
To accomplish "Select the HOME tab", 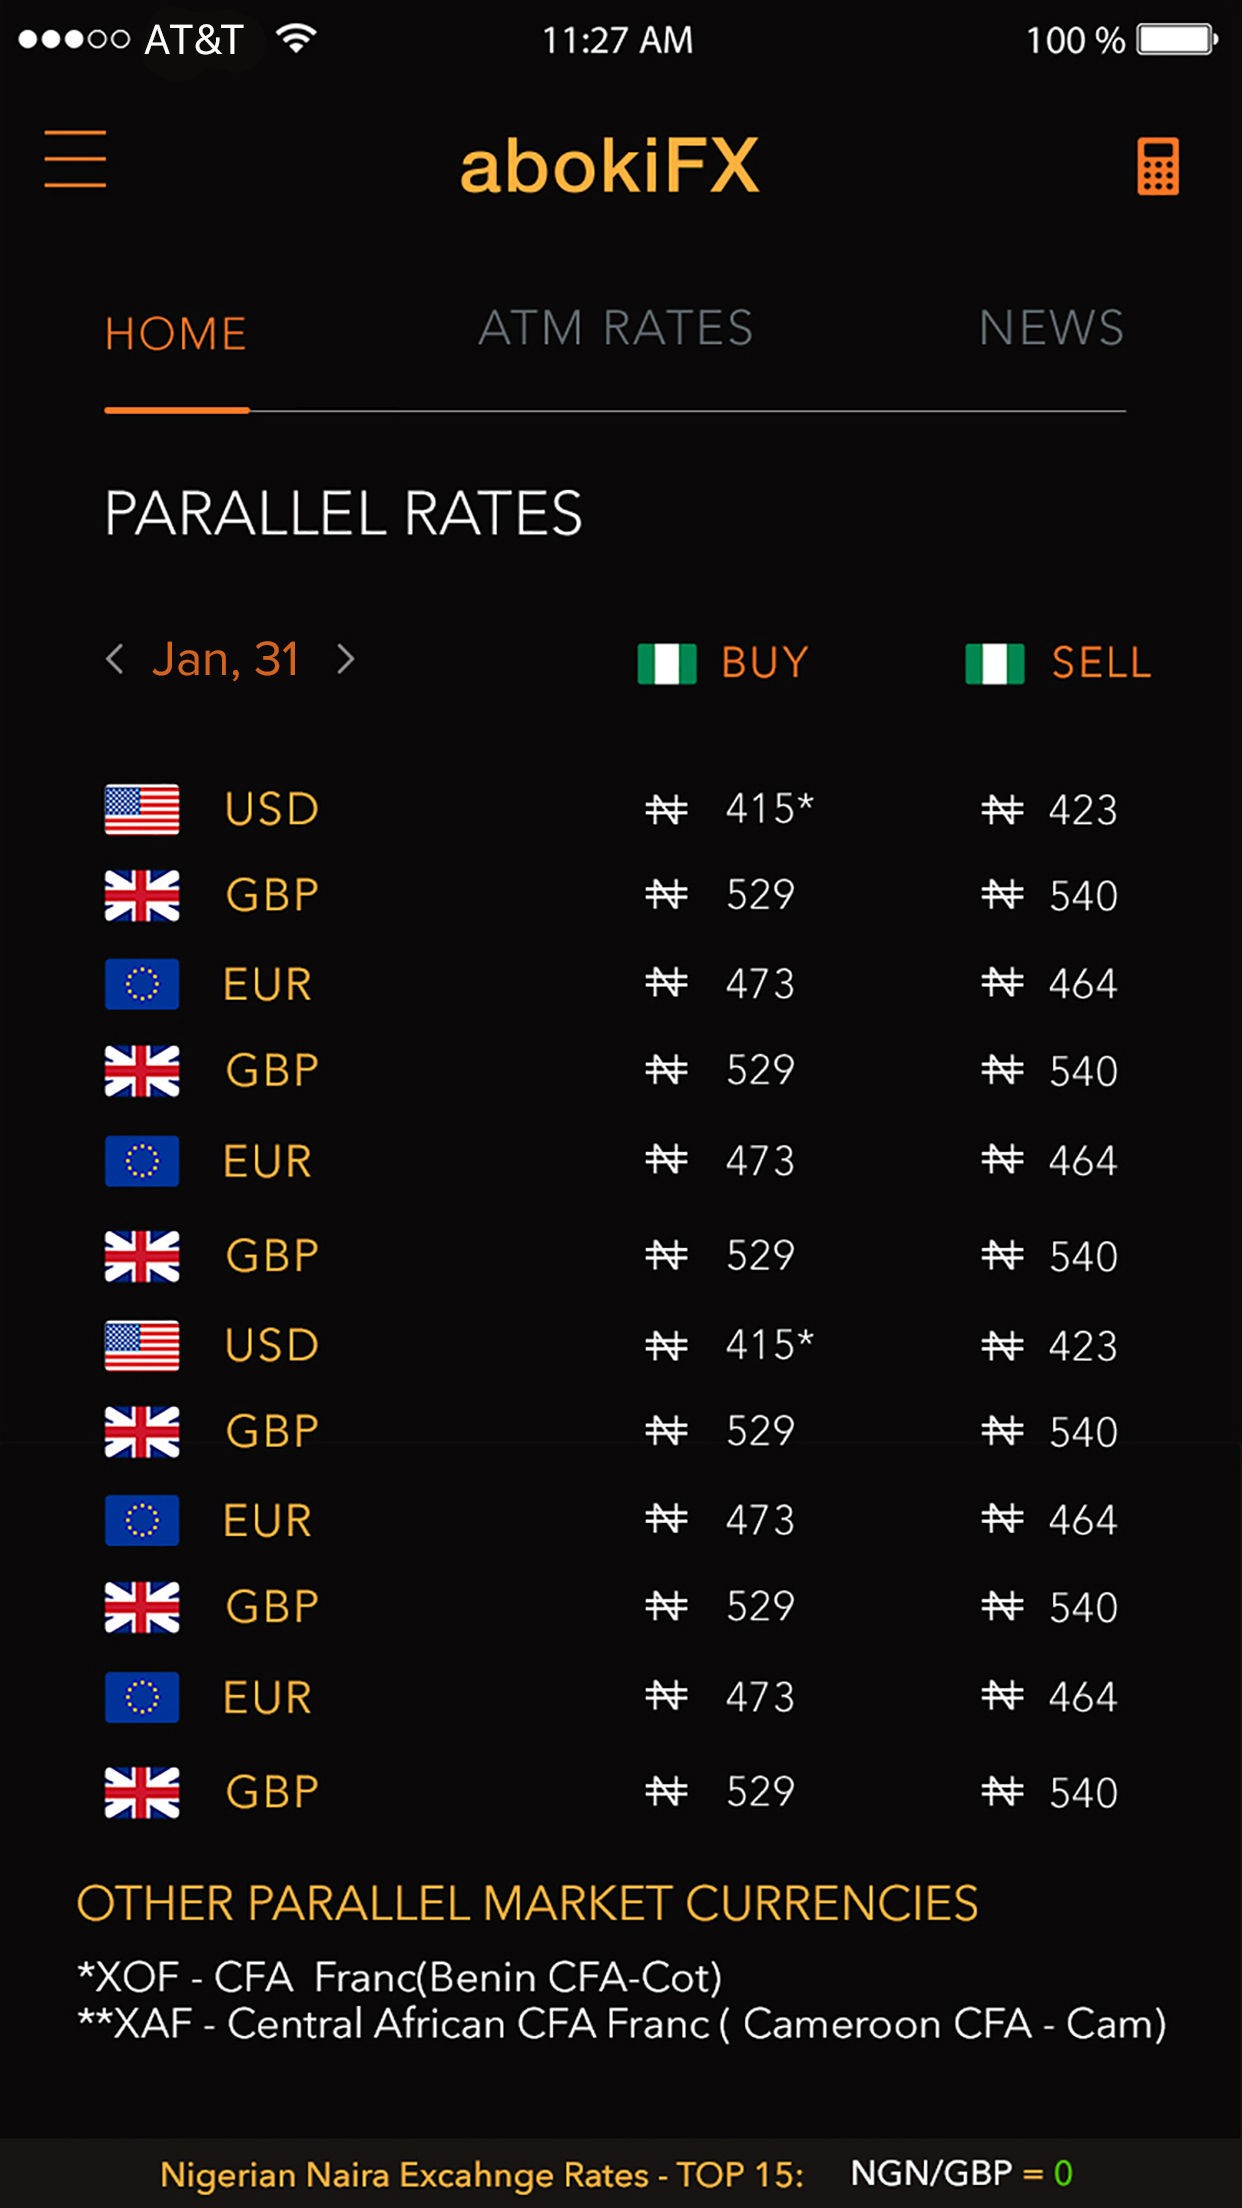I will pos(176,334).
